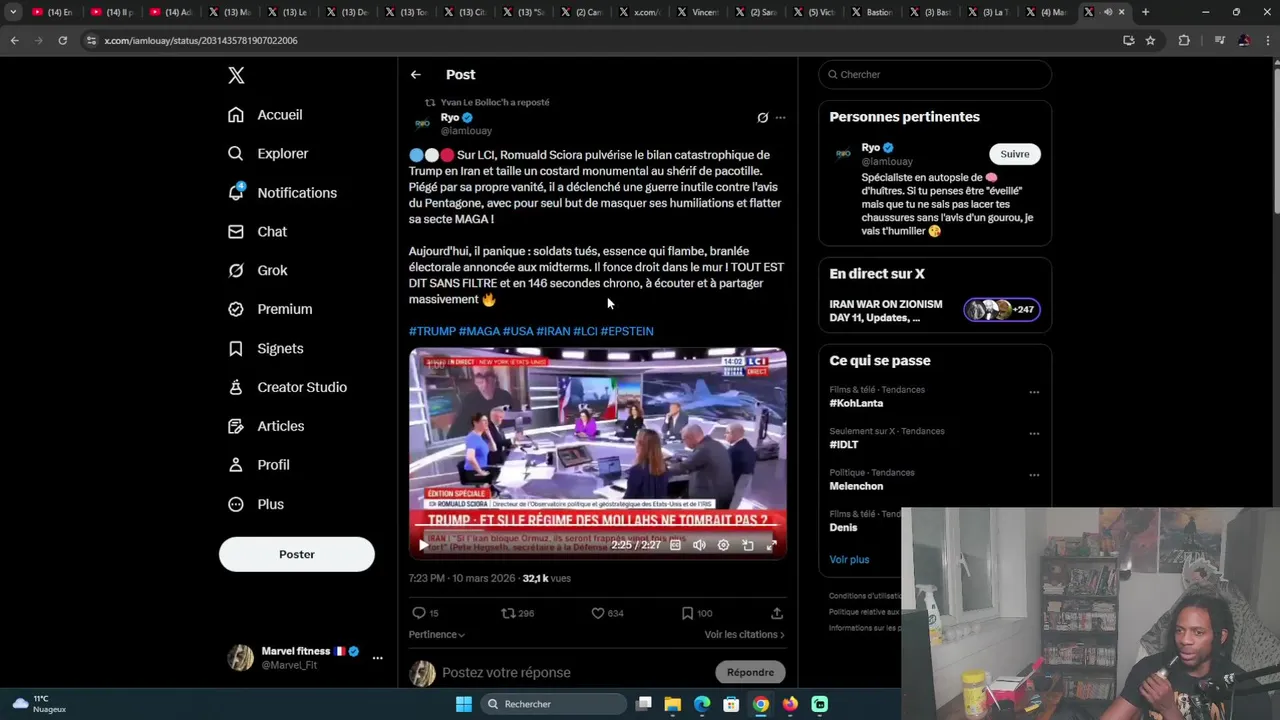Click Grok explain icon on Ryo's post
This screenshot has width=1280, height=720.
point(763,118)
